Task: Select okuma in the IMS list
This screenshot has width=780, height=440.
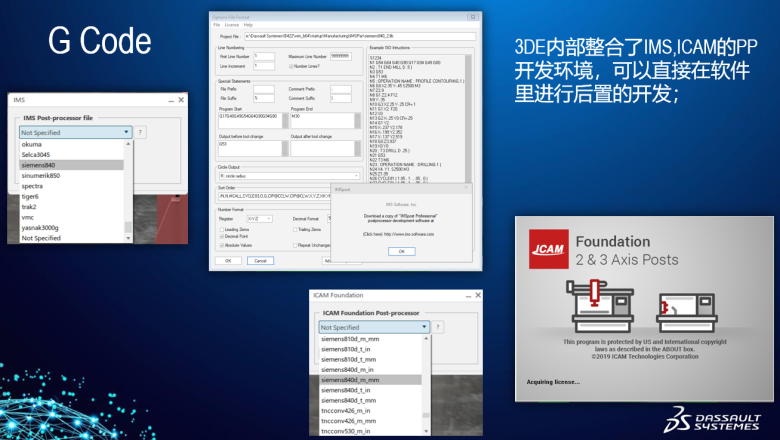Action: pos(72,144)
